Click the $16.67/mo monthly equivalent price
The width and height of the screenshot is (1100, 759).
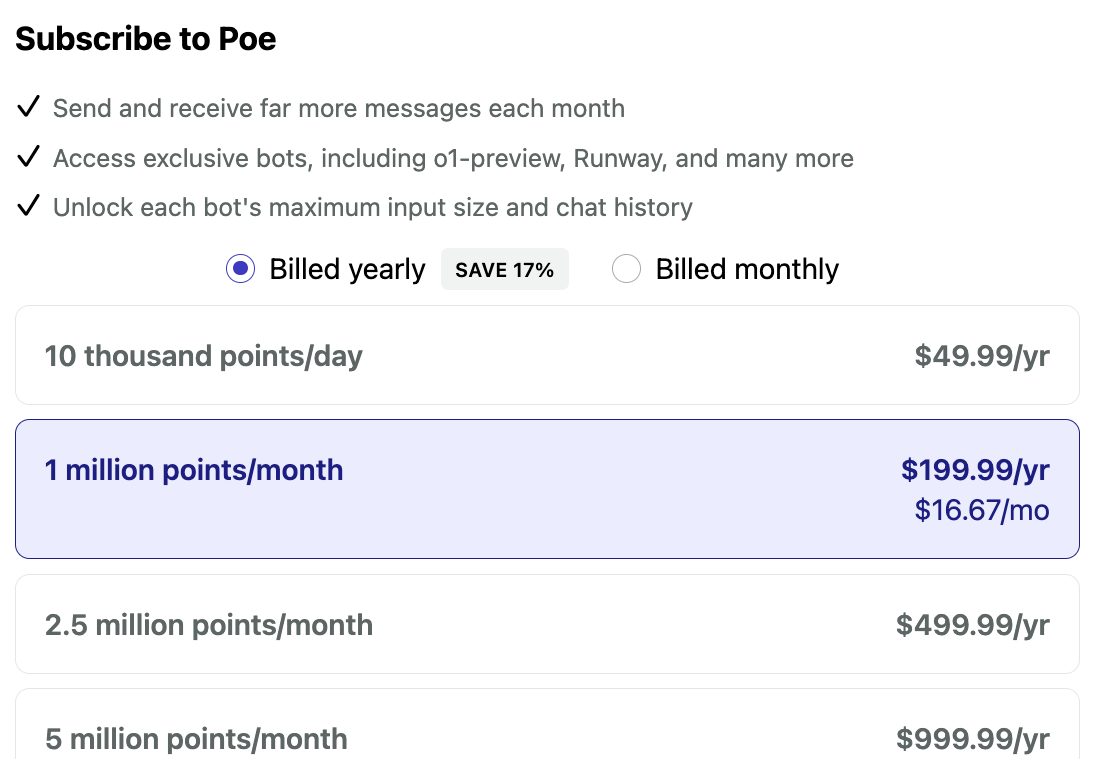[x=982, y=510]
